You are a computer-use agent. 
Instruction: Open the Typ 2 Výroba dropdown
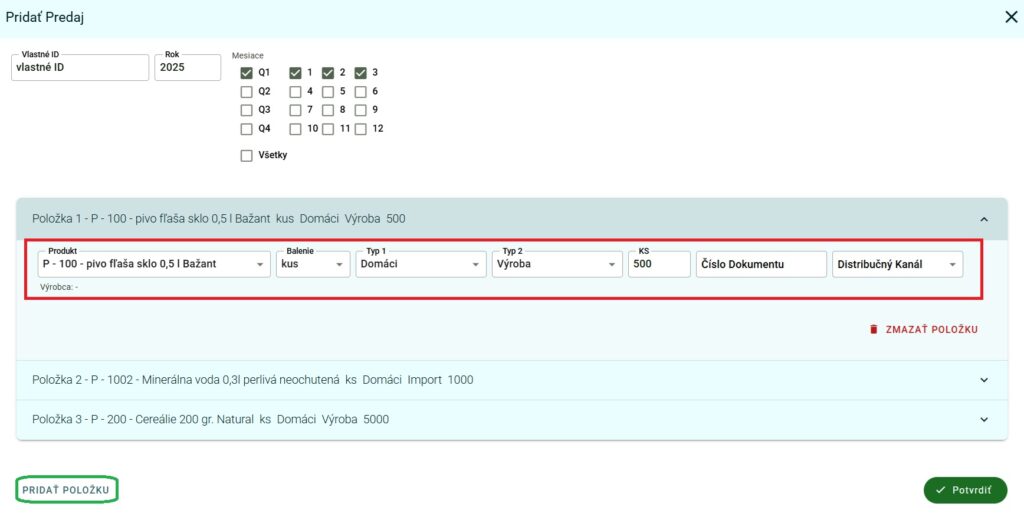point(556,265)
